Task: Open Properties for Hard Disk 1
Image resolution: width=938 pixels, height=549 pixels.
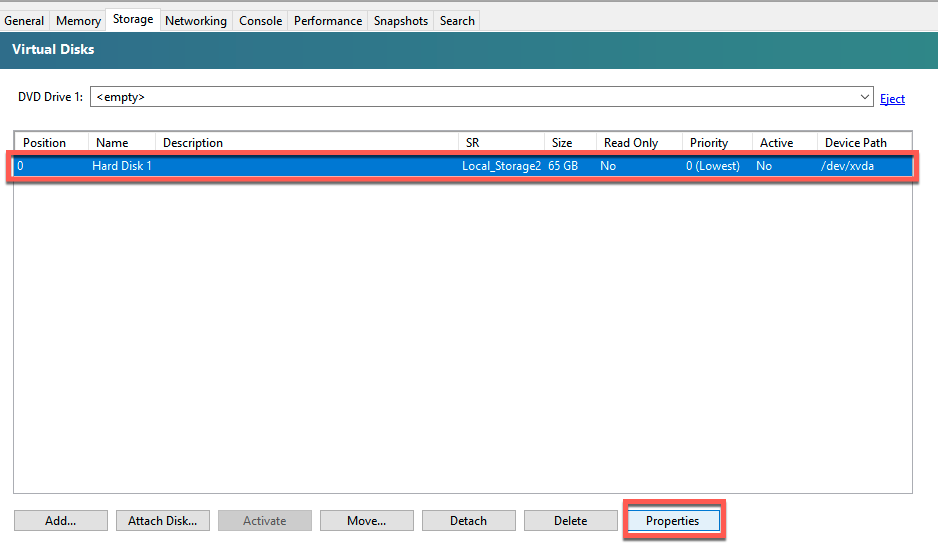Action: coord(673,521)
